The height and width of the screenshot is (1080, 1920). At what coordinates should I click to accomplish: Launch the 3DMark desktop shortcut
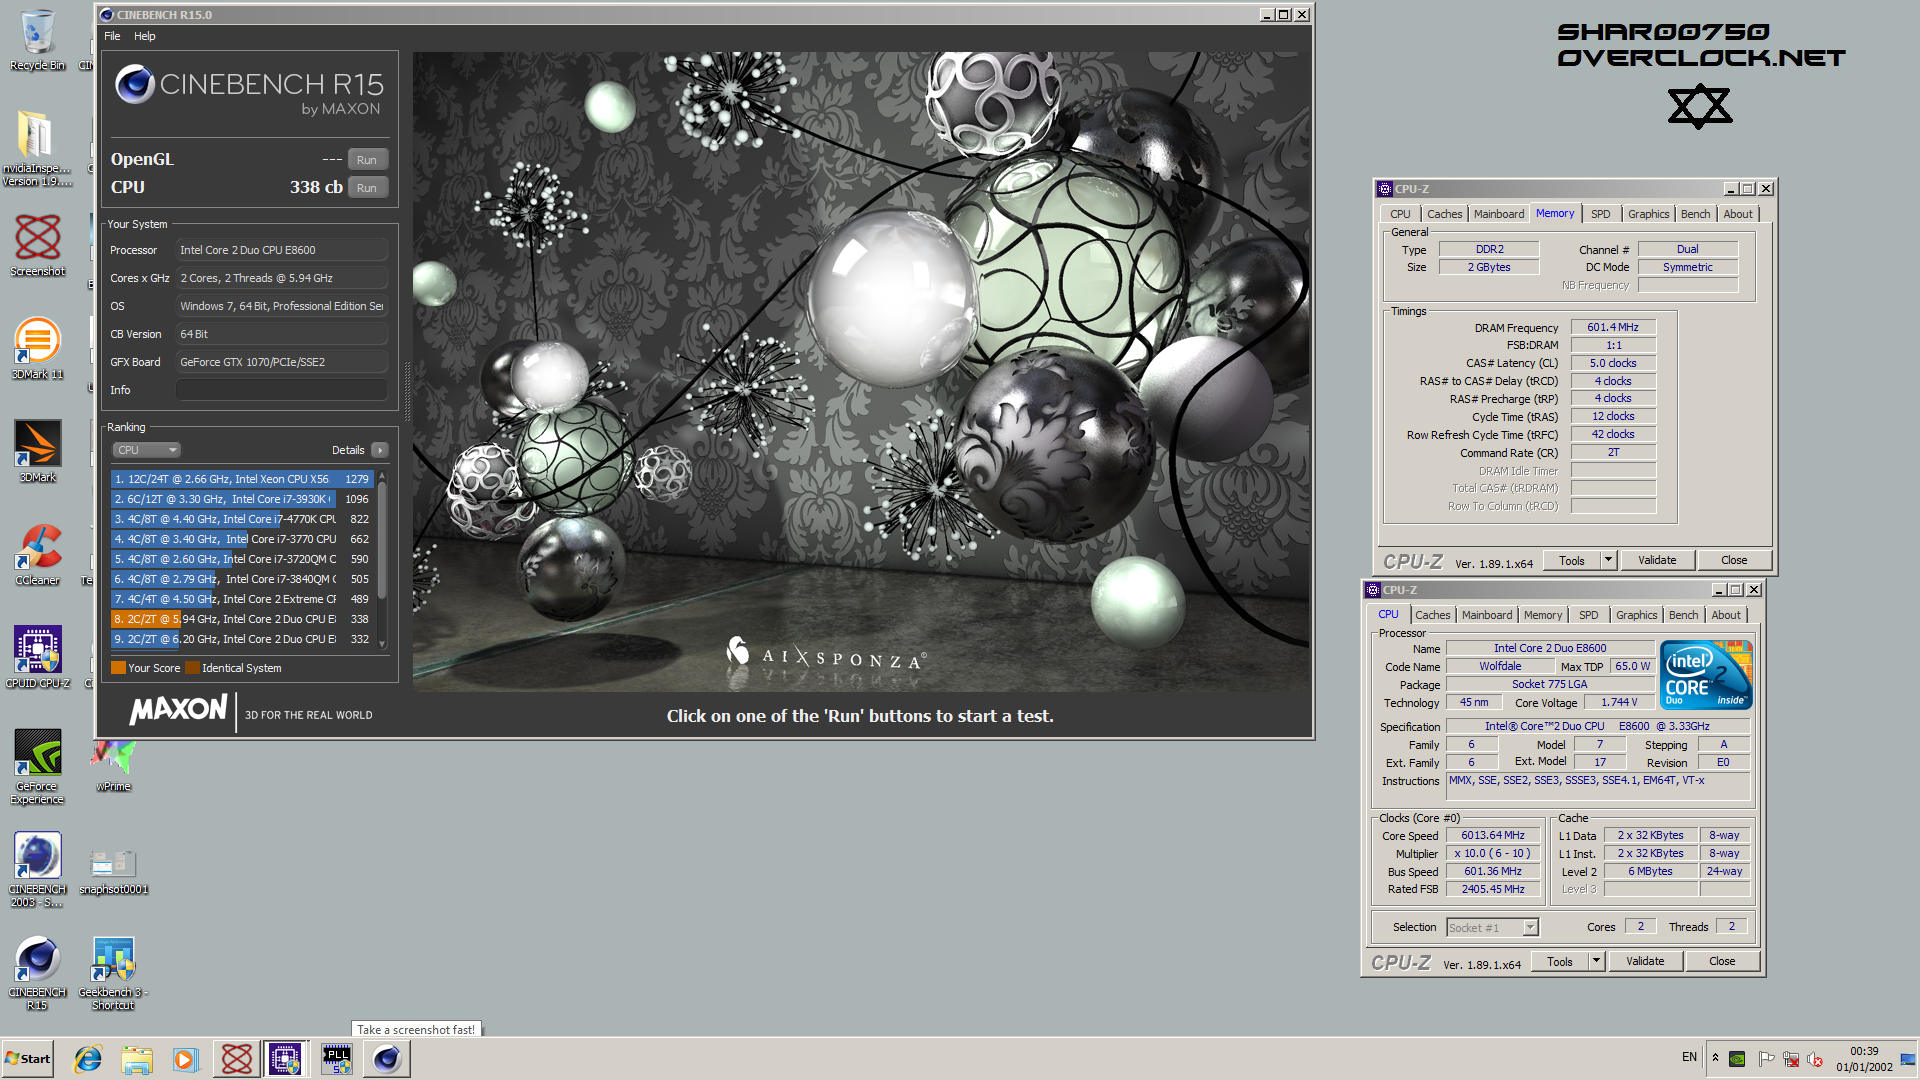tap(37, 451)
